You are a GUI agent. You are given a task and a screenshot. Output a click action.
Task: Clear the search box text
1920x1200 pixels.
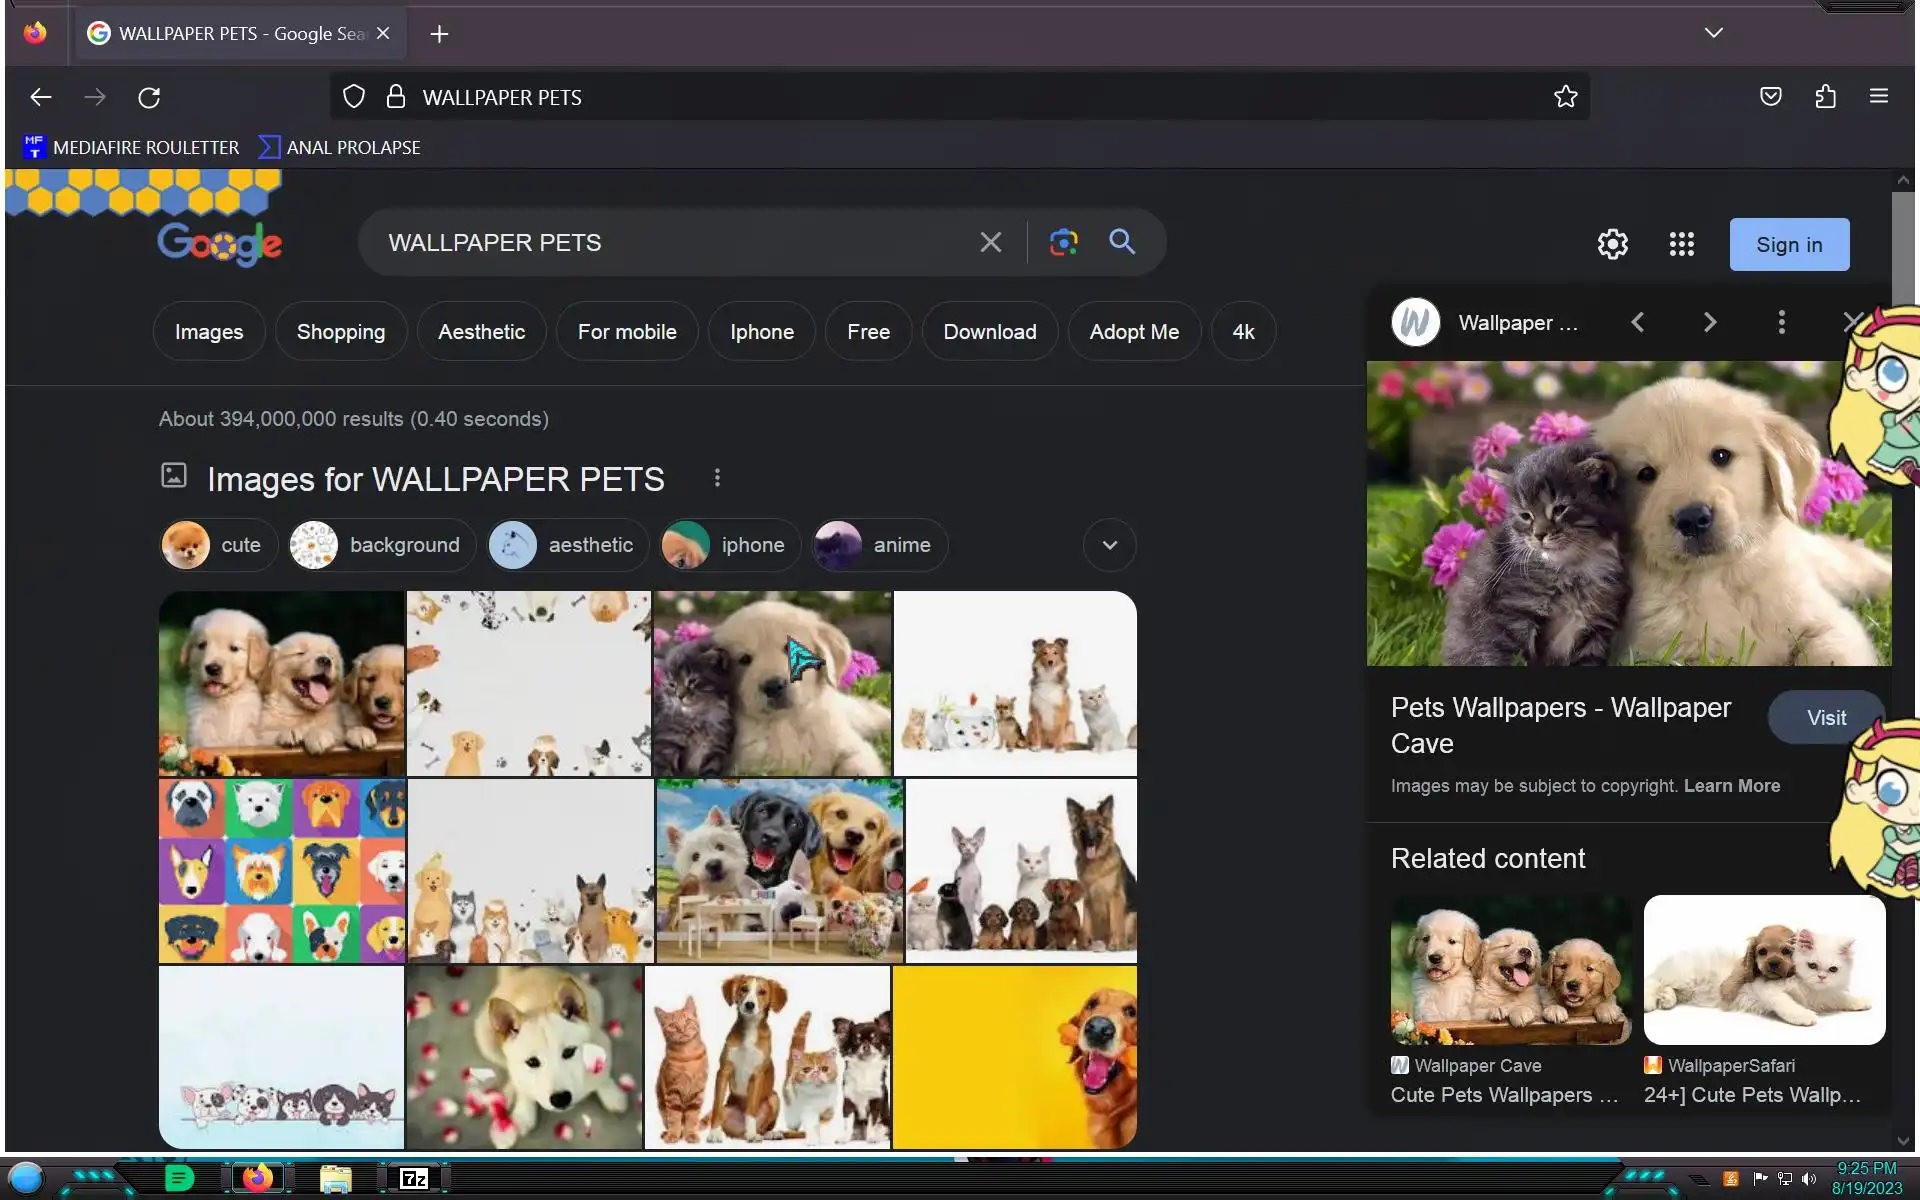click(990, 243)
